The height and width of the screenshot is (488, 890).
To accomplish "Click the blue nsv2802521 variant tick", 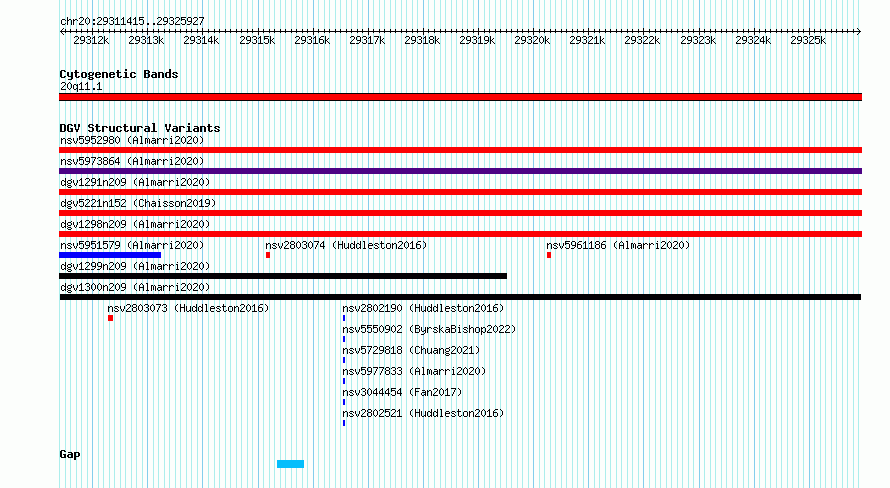I will coord(344,423).
